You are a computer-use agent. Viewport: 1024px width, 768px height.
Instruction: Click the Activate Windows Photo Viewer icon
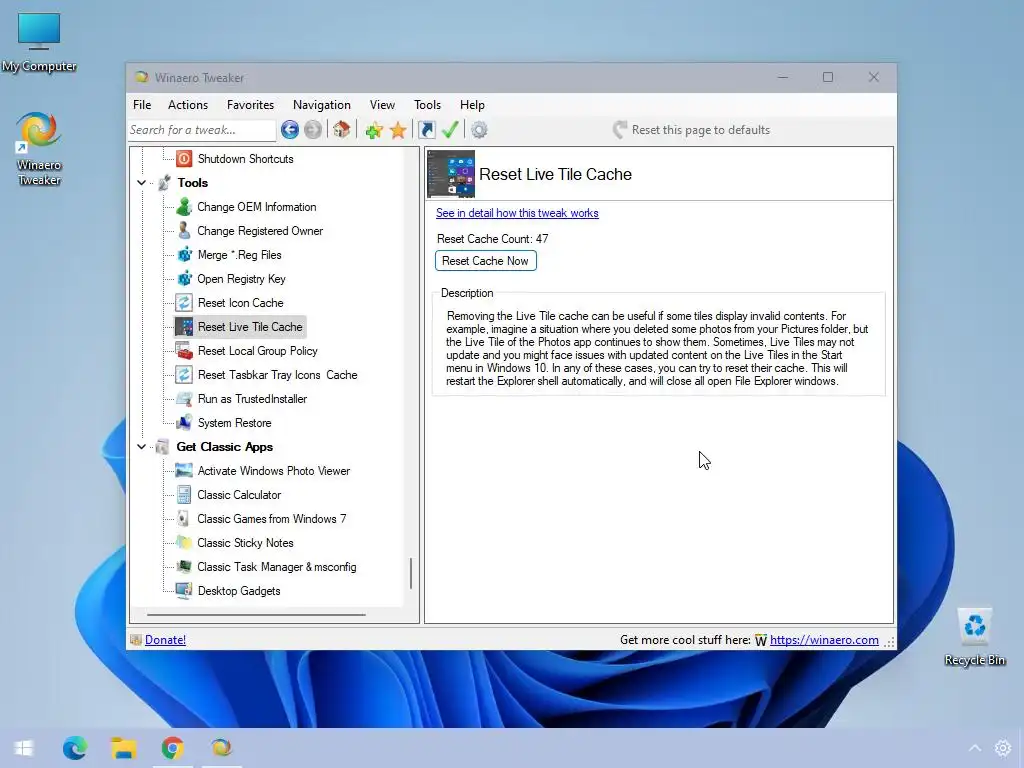pyautogui.click(x=184, y=471)
